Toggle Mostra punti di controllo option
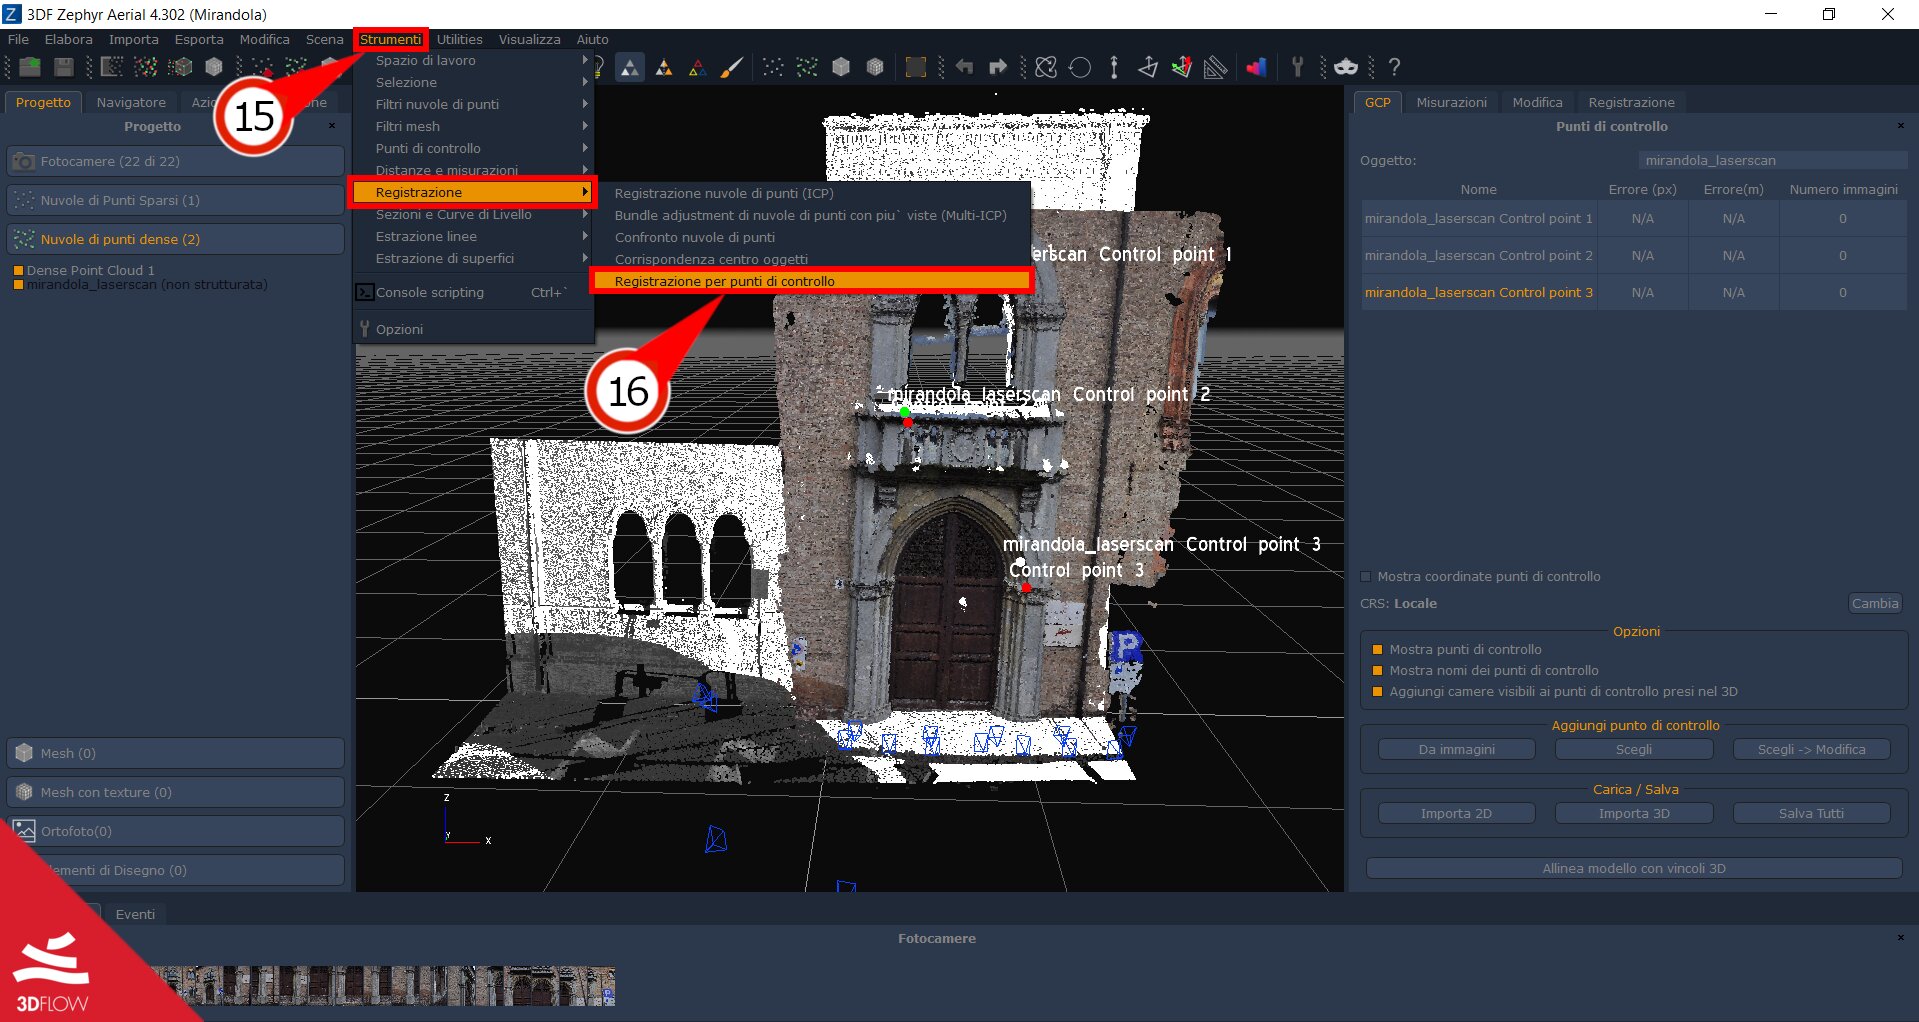The image size is (1919, 1022). 1377,650
